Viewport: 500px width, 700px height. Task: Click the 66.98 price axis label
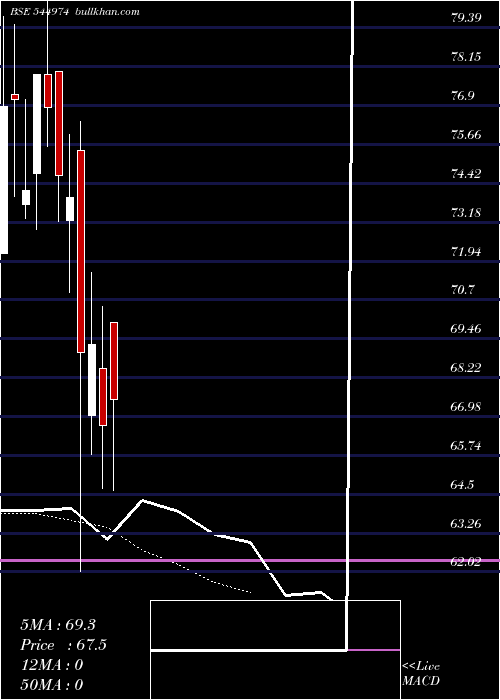coord(466,407)
